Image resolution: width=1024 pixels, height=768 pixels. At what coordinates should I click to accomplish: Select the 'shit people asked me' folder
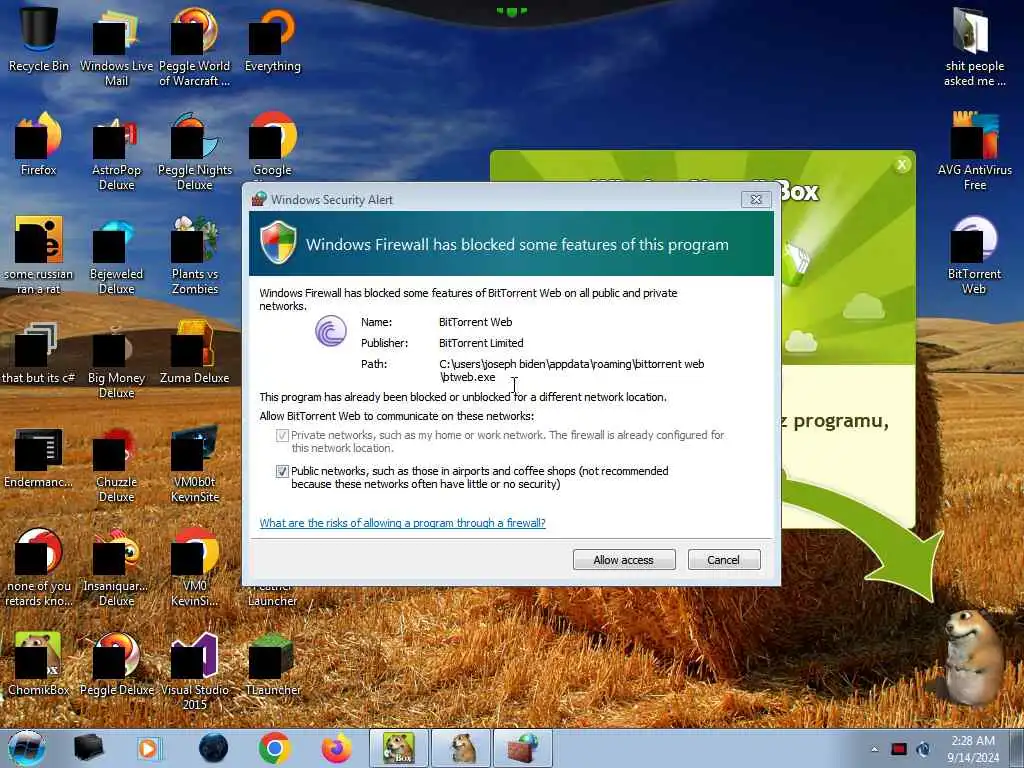(974, 46)
